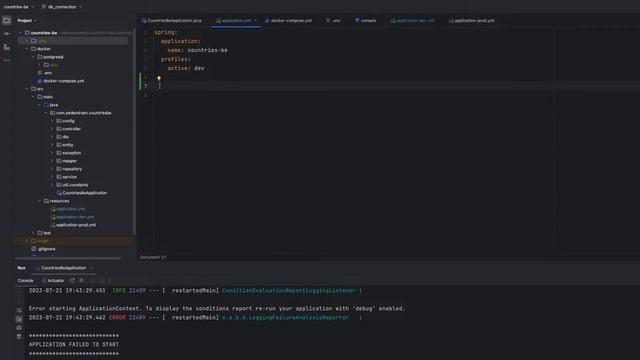The width and height of the screenshot is (640, 360).
Task: Collapse the src folder
Action: (27, 89)
